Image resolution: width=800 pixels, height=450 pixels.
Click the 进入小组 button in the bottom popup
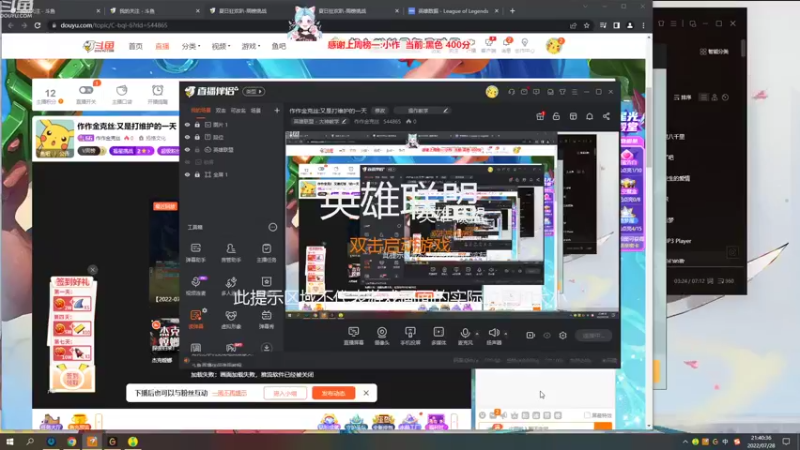[x=285, y=393]
